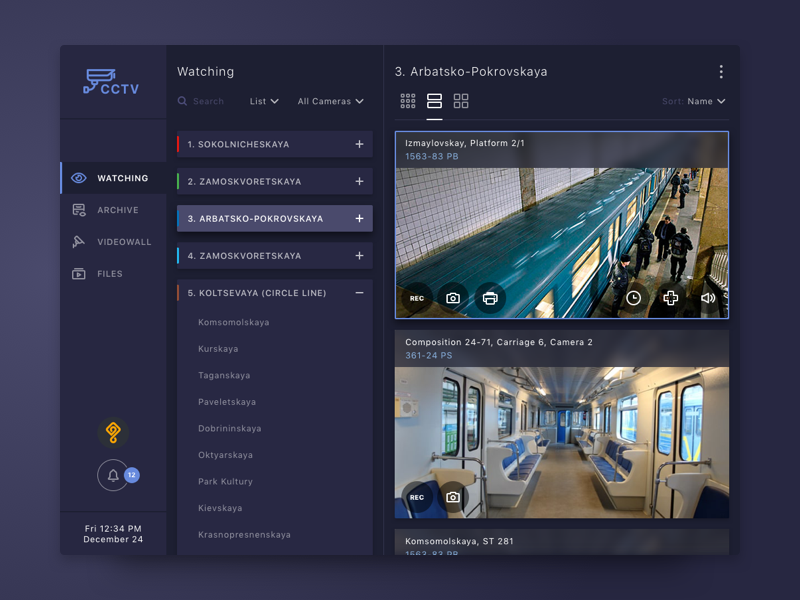Go to the Videowall section
Viewport: 800px width, 600px height.
[x=123, y=242]
